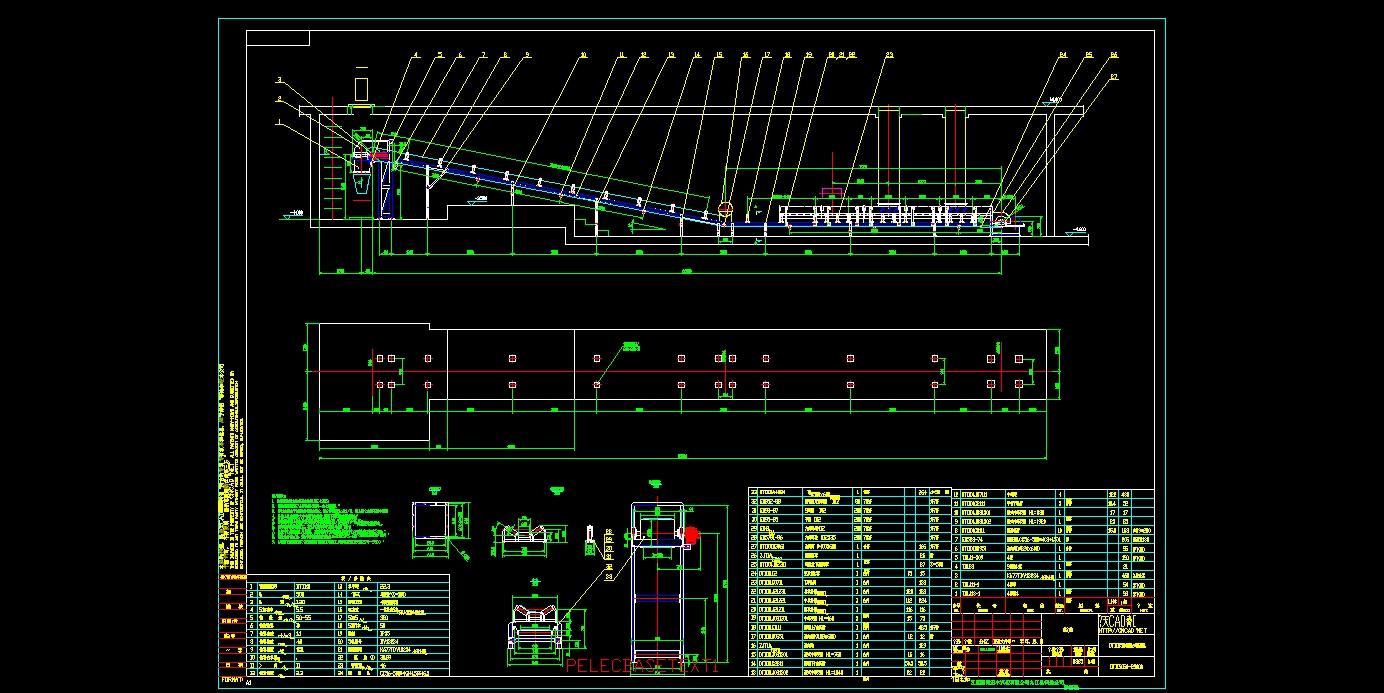Click part callout number 23

click(889, 55)
